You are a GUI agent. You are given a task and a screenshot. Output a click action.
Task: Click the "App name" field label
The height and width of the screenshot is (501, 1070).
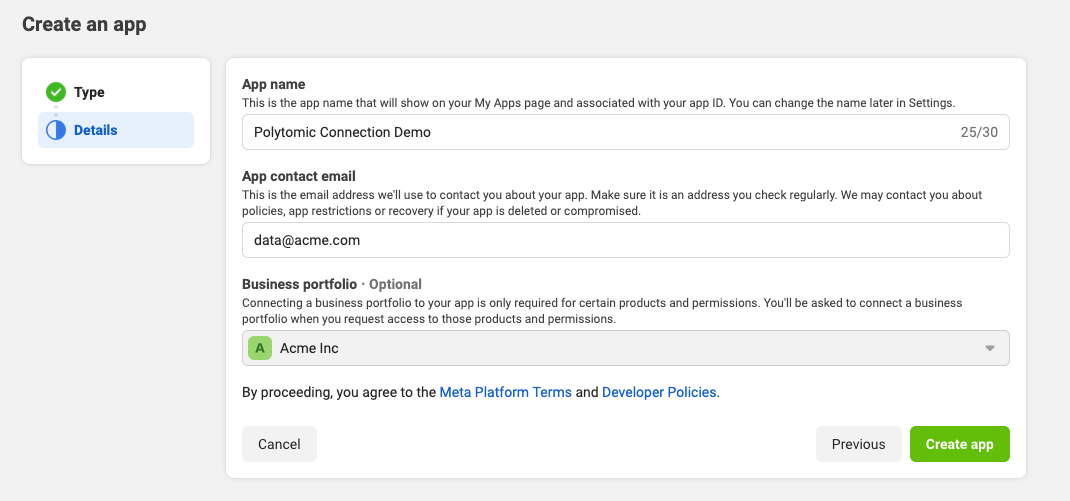tap(273, 84)
